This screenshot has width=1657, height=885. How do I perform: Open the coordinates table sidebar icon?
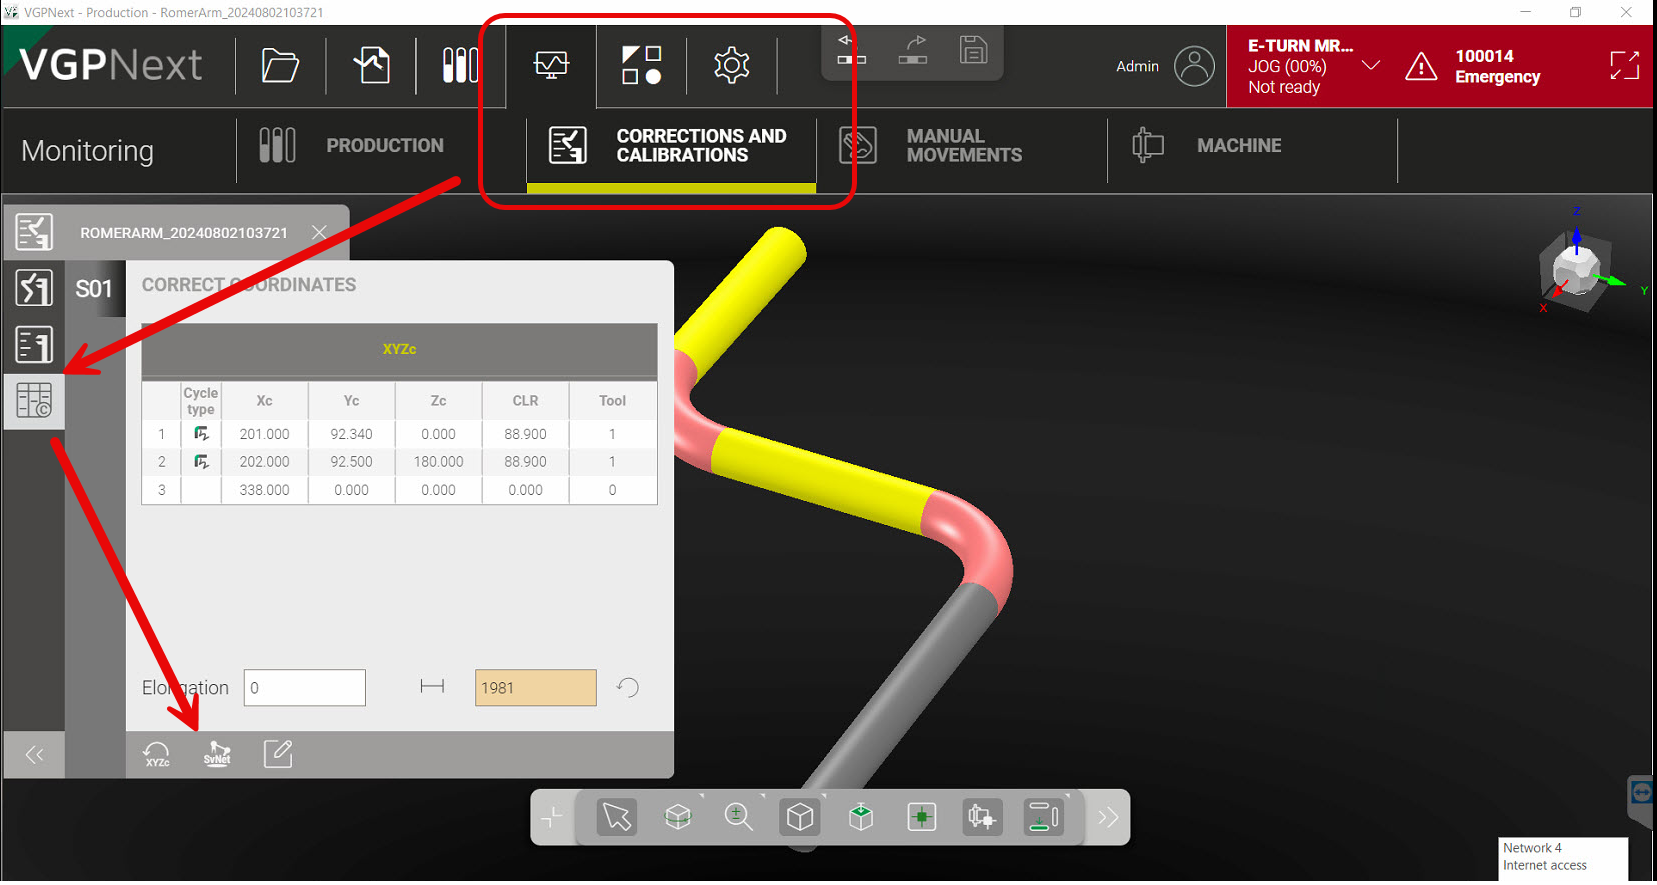click(34, 402)
